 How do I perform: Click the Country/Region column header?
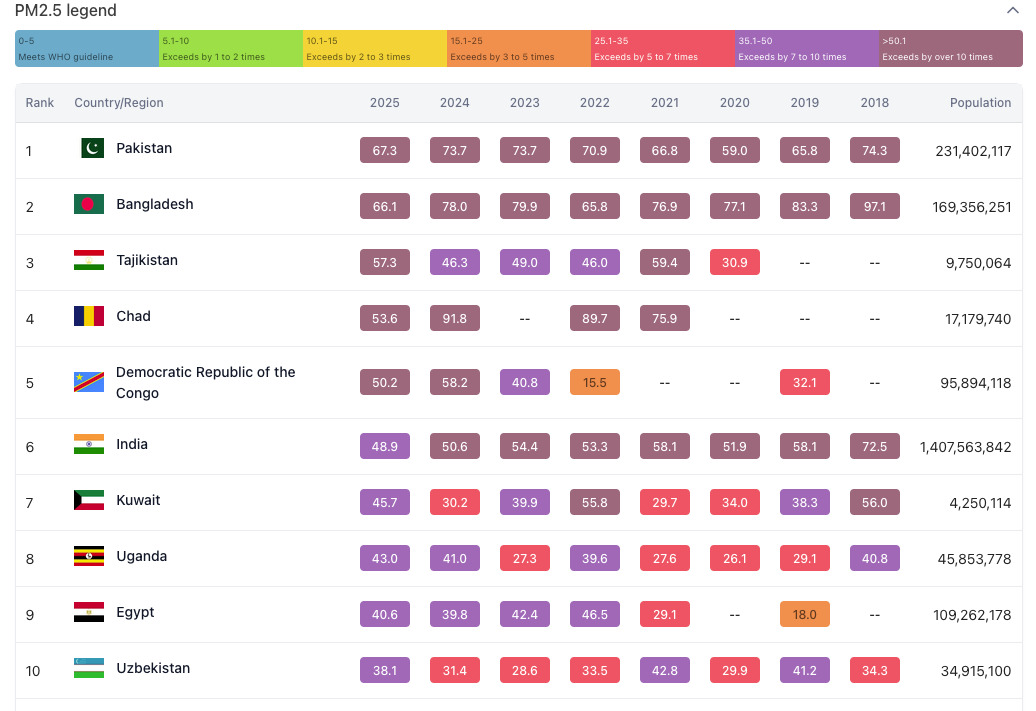coord(119,103)
